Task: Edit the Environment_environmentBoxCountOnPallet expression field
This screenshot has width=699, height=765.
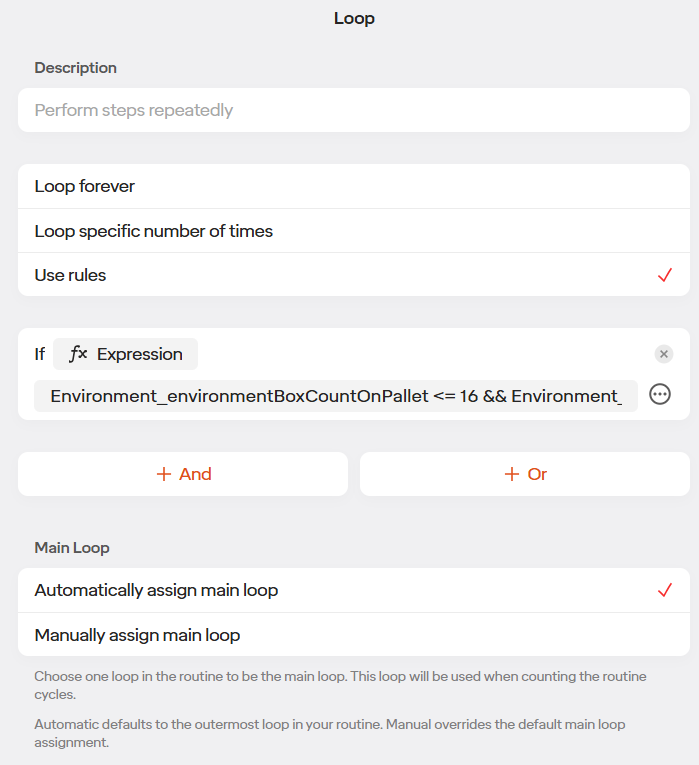Action: [336, 396]
